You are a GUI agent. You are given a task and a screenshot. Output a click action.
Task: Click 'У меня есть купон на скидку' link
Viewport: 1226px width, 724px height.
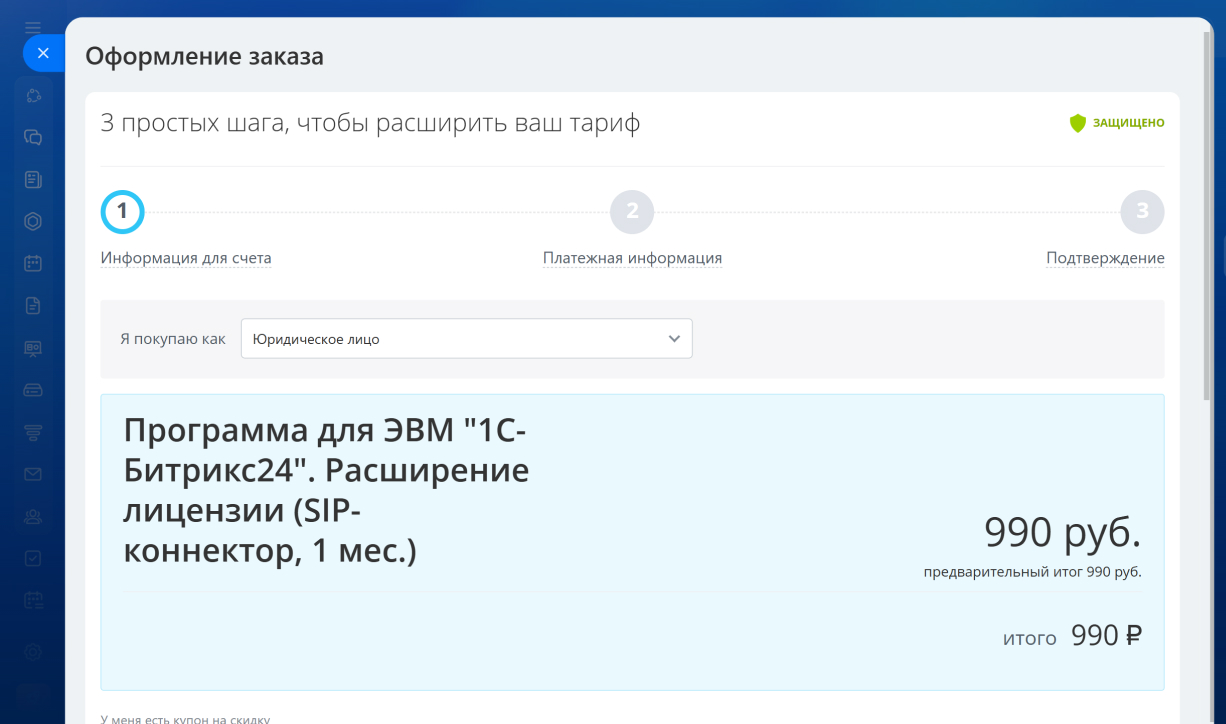pos(185,718)
